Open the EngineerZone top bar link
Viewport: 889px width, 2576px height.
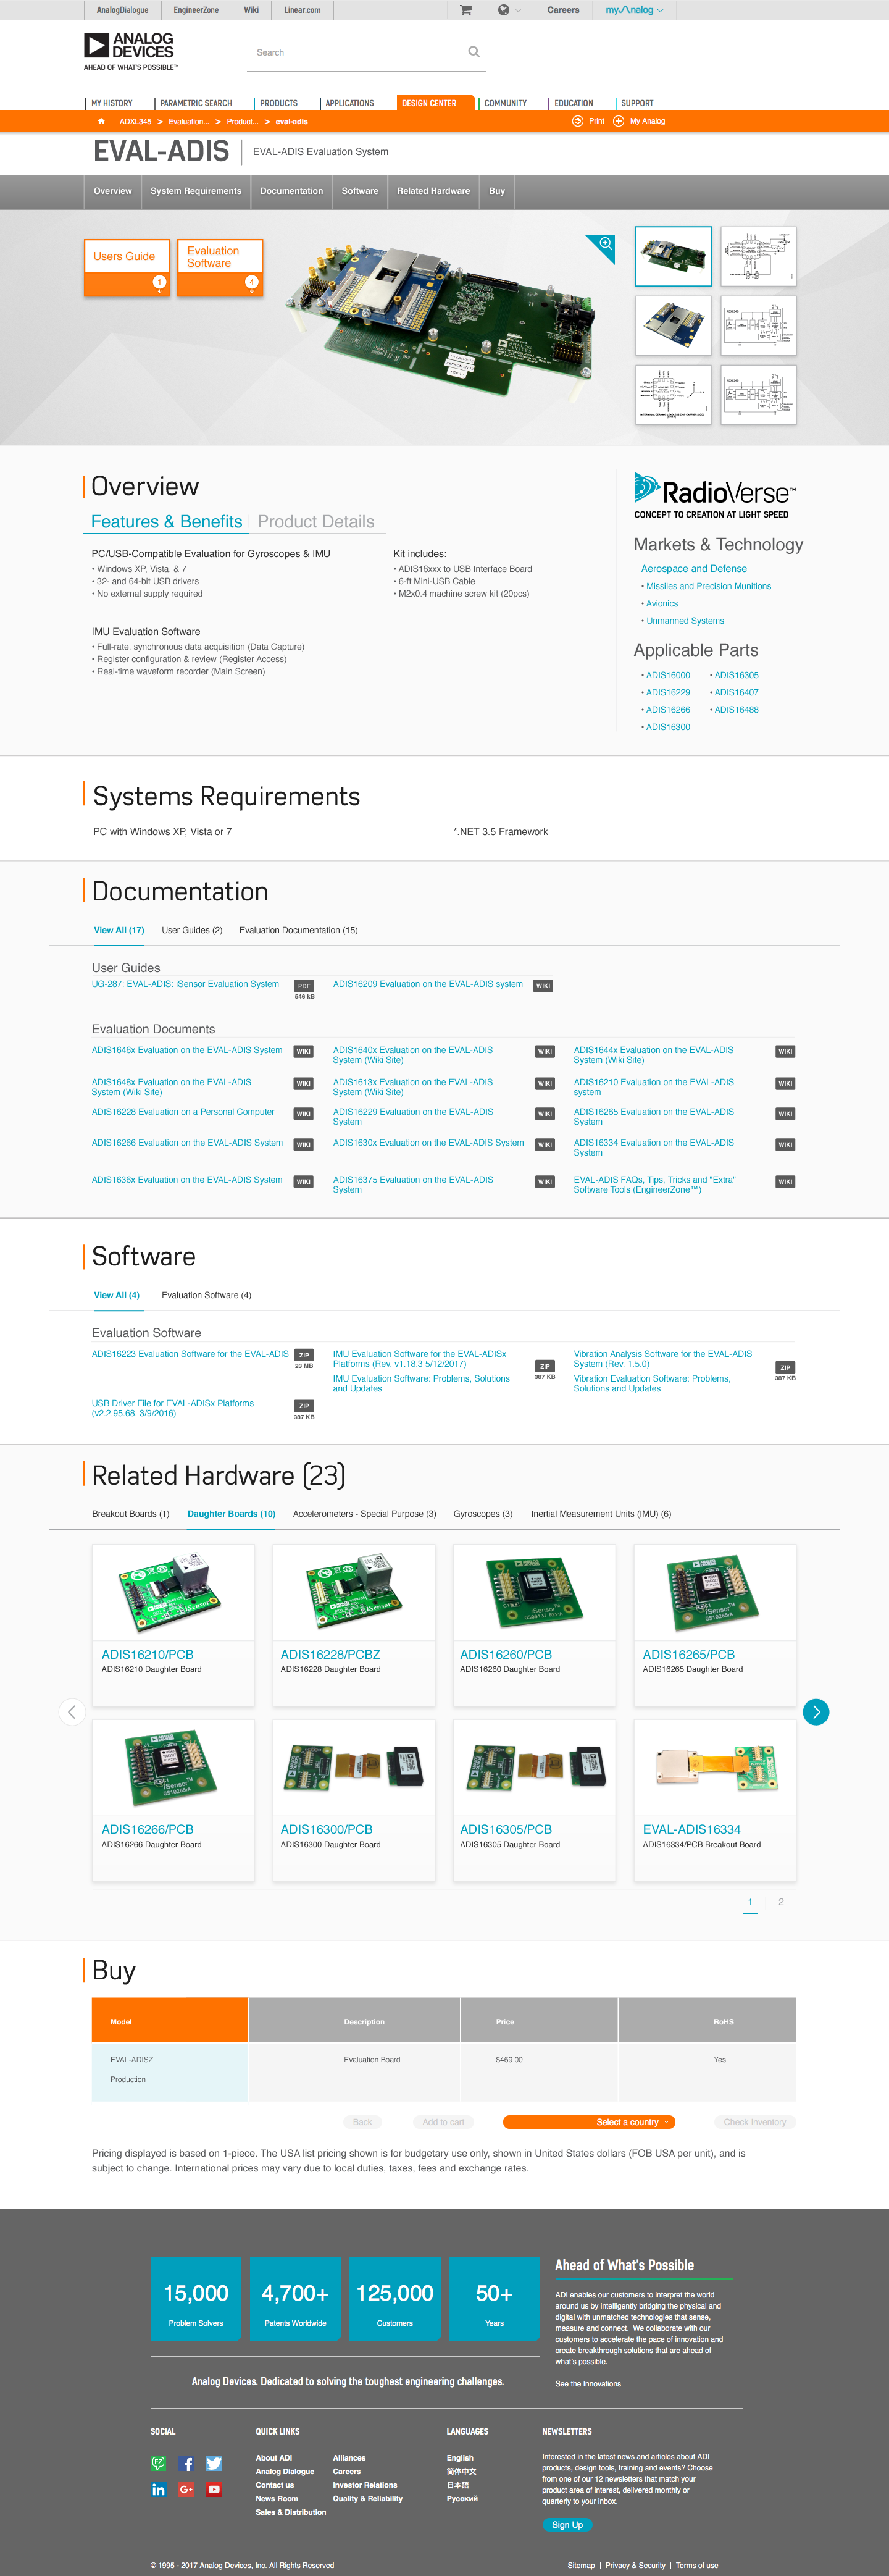196,10
